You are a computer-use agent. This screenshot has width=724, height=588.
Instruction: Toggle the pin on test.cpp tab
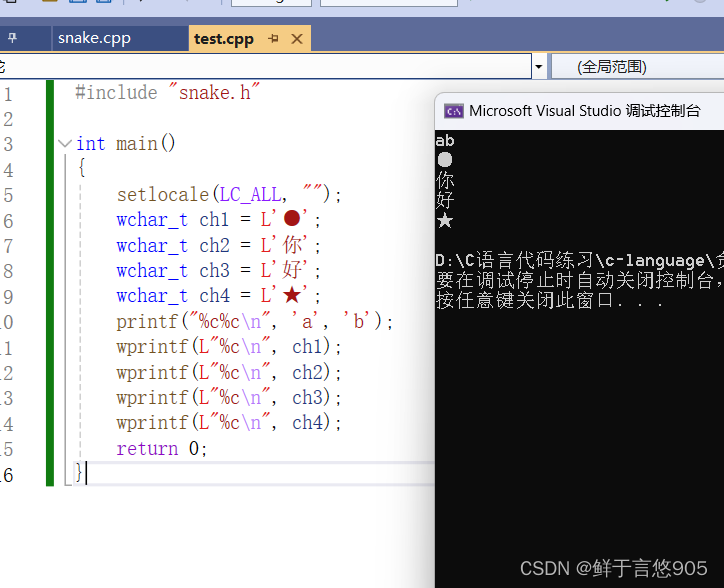click(x=273, y=39)
